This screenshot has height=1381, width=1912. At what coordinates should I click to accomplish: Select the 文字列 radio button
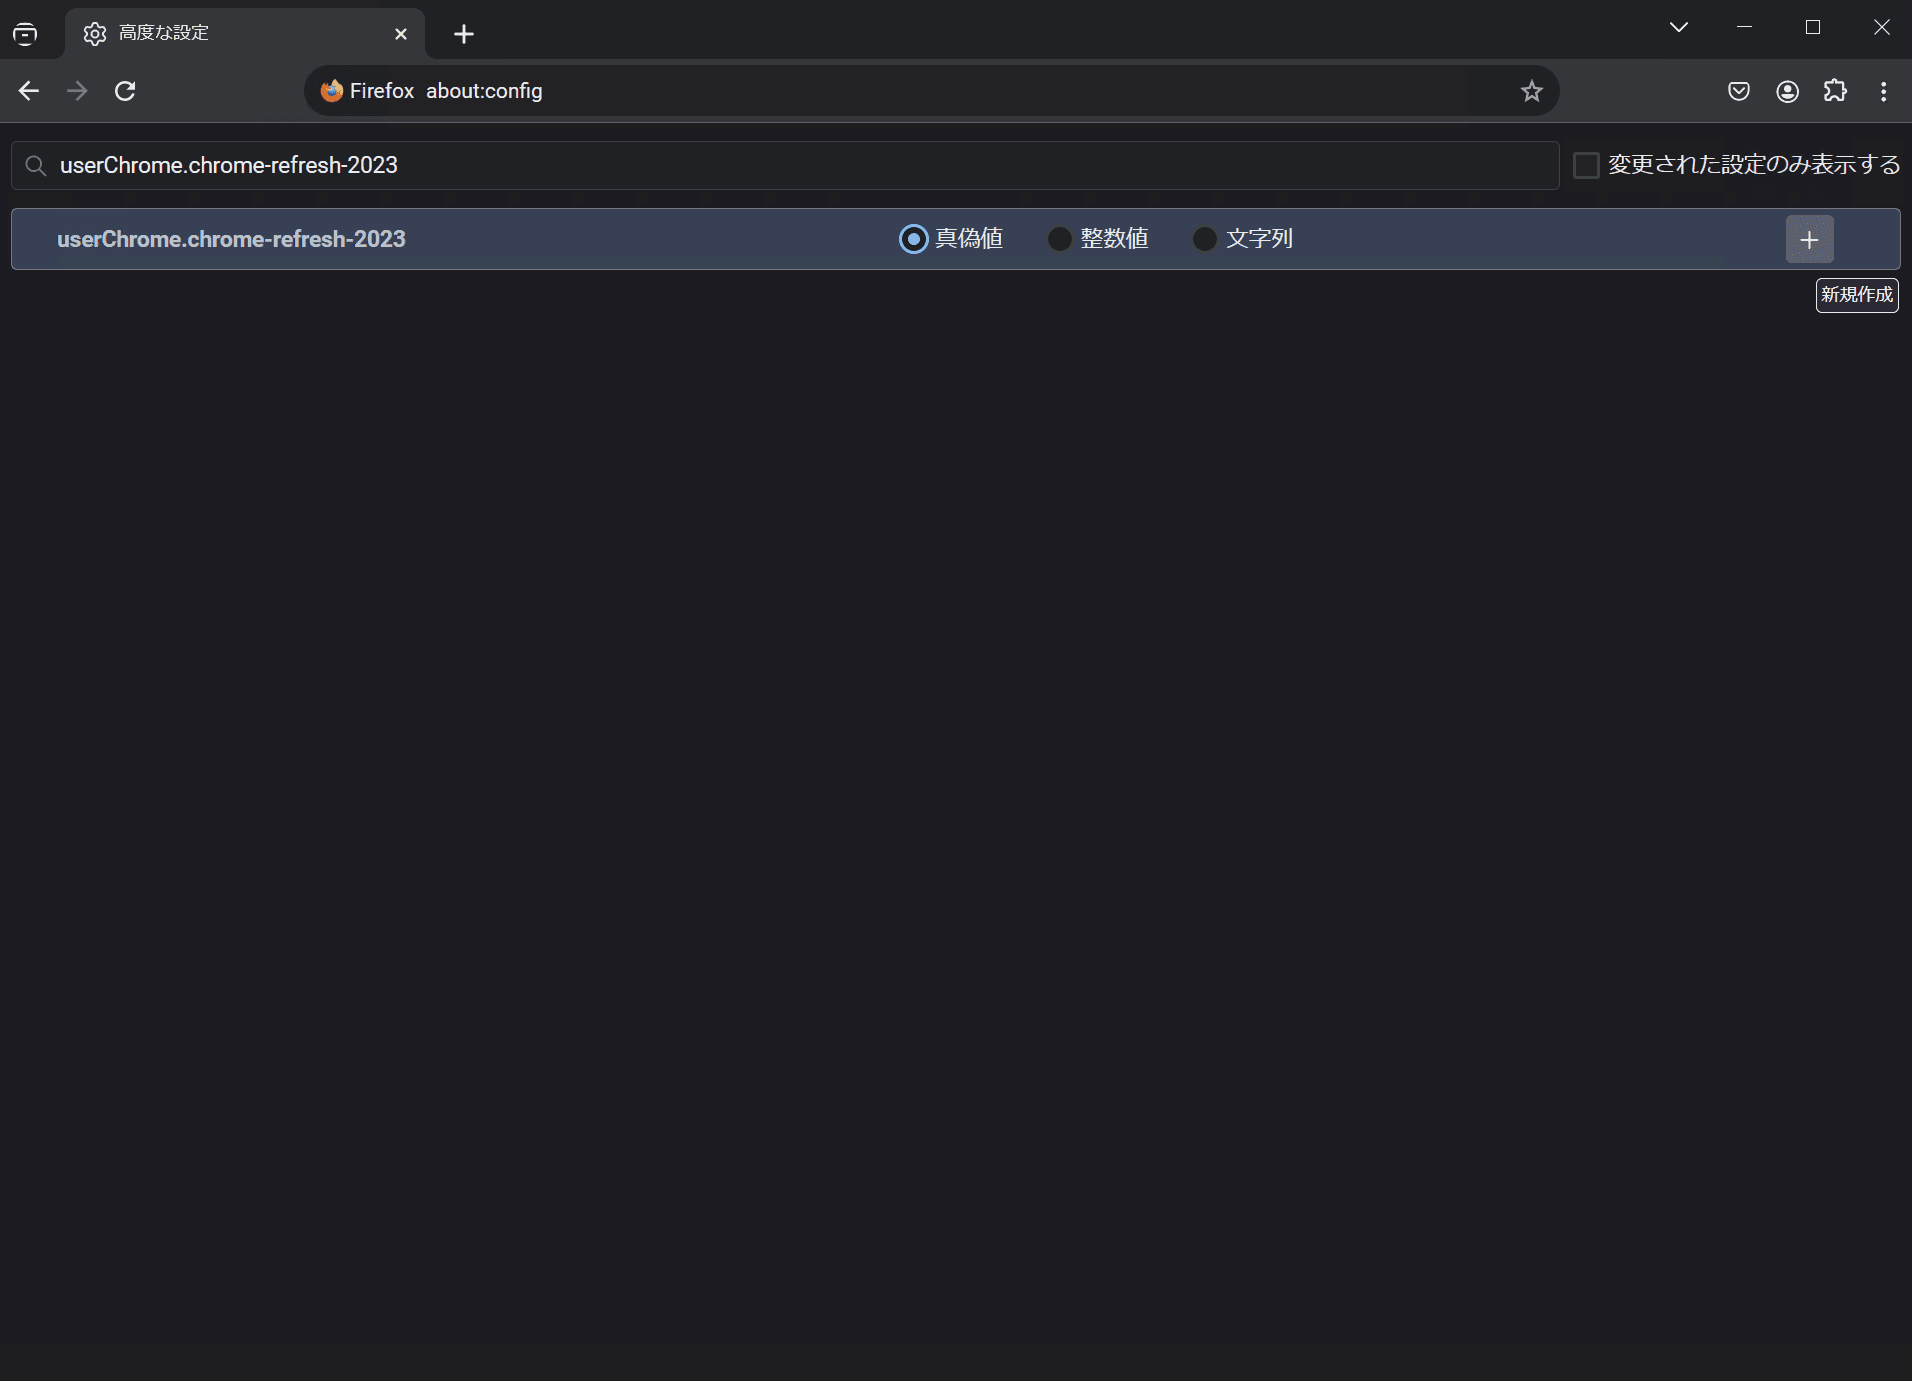coord(1205,239)
